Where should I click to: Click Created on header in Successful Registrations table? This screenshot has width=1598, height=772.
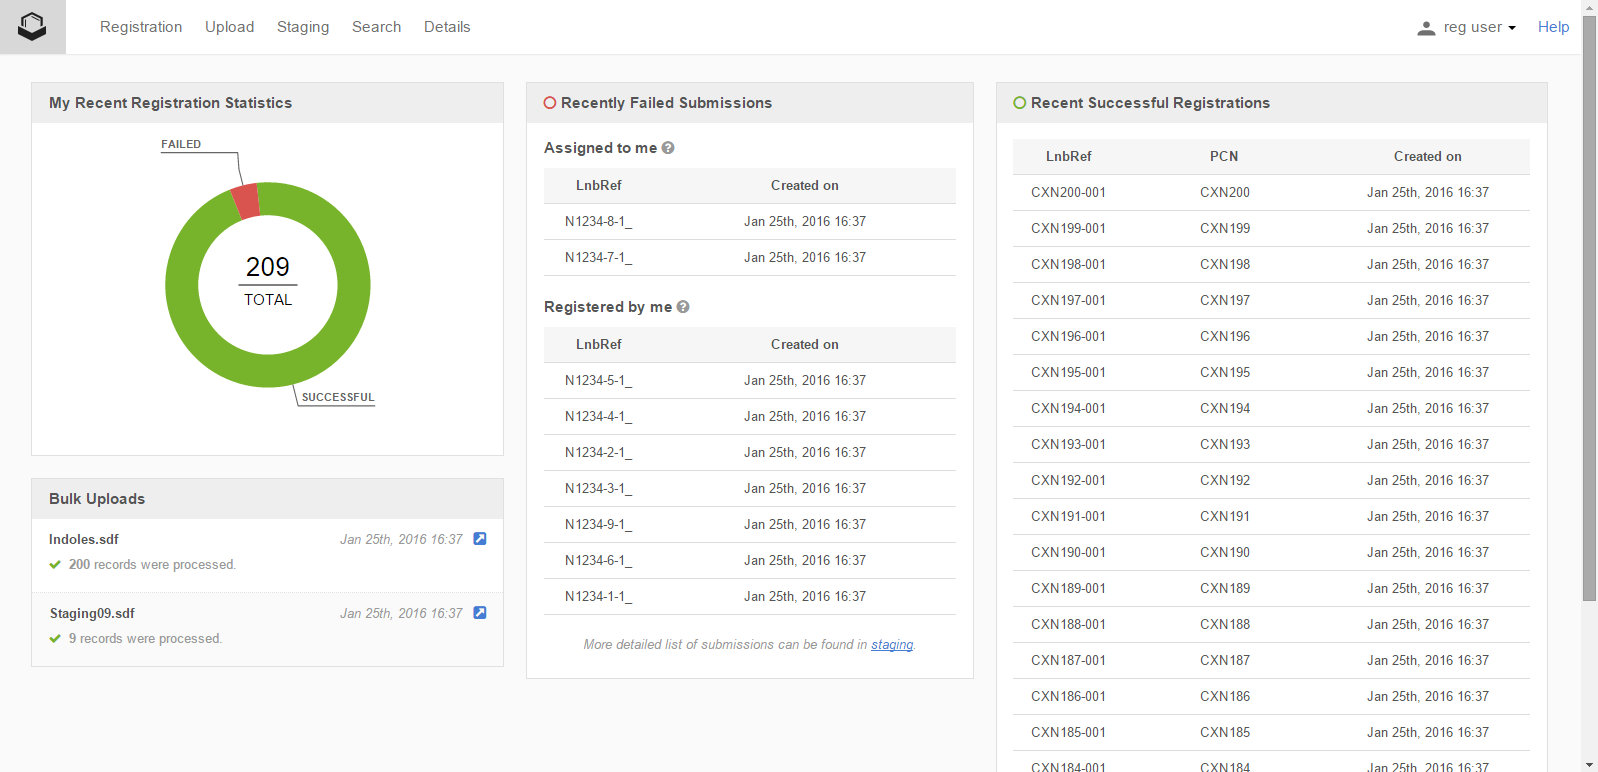coord(1428,156)
